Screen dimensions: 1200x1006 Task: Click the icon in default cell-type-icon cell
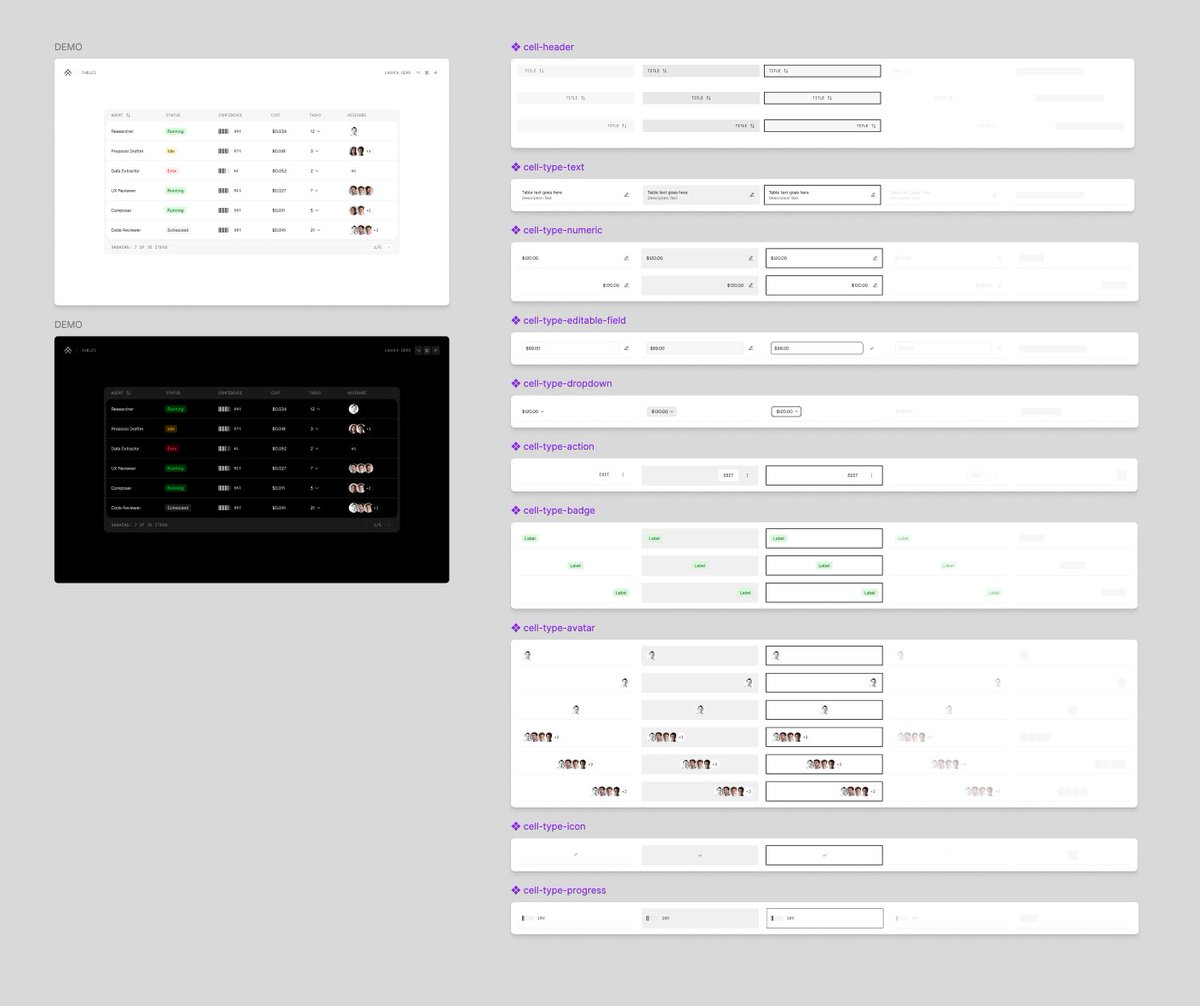[575, 855]
